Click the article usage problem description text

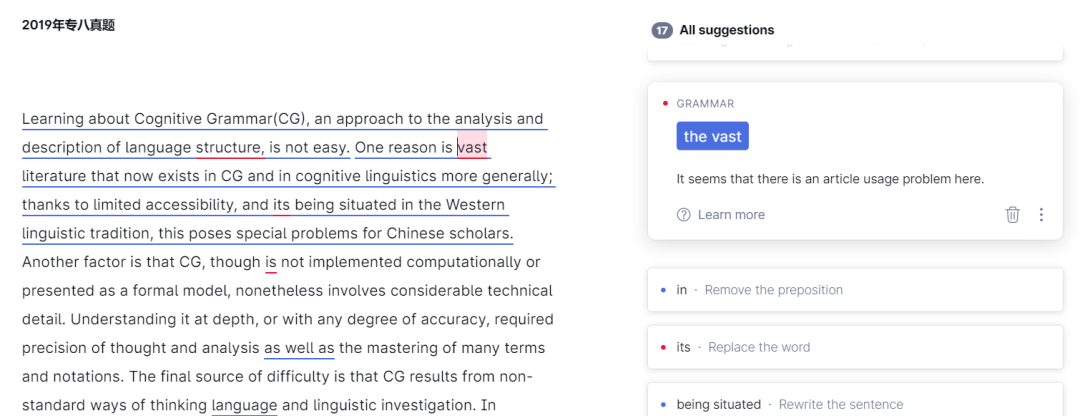tap(830, 180)
